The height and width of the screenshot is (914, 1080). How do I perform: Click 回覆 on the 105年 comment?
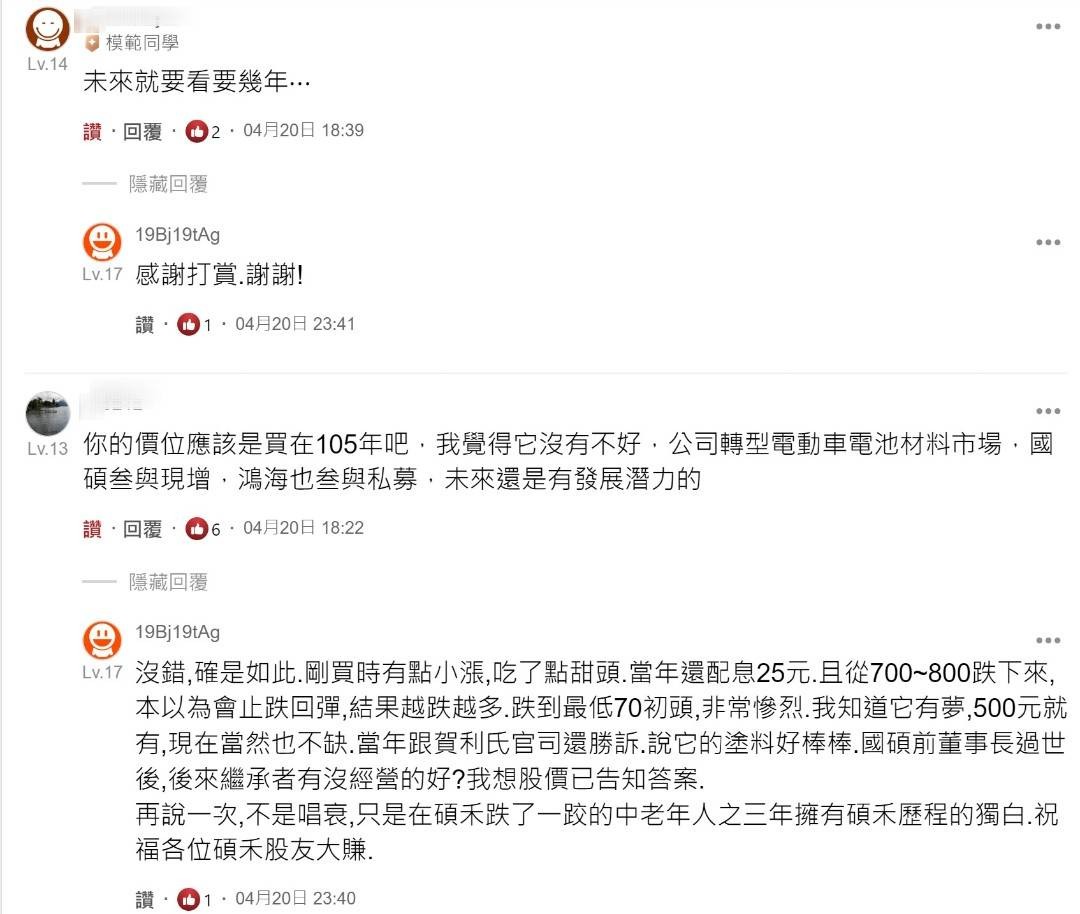143,528
